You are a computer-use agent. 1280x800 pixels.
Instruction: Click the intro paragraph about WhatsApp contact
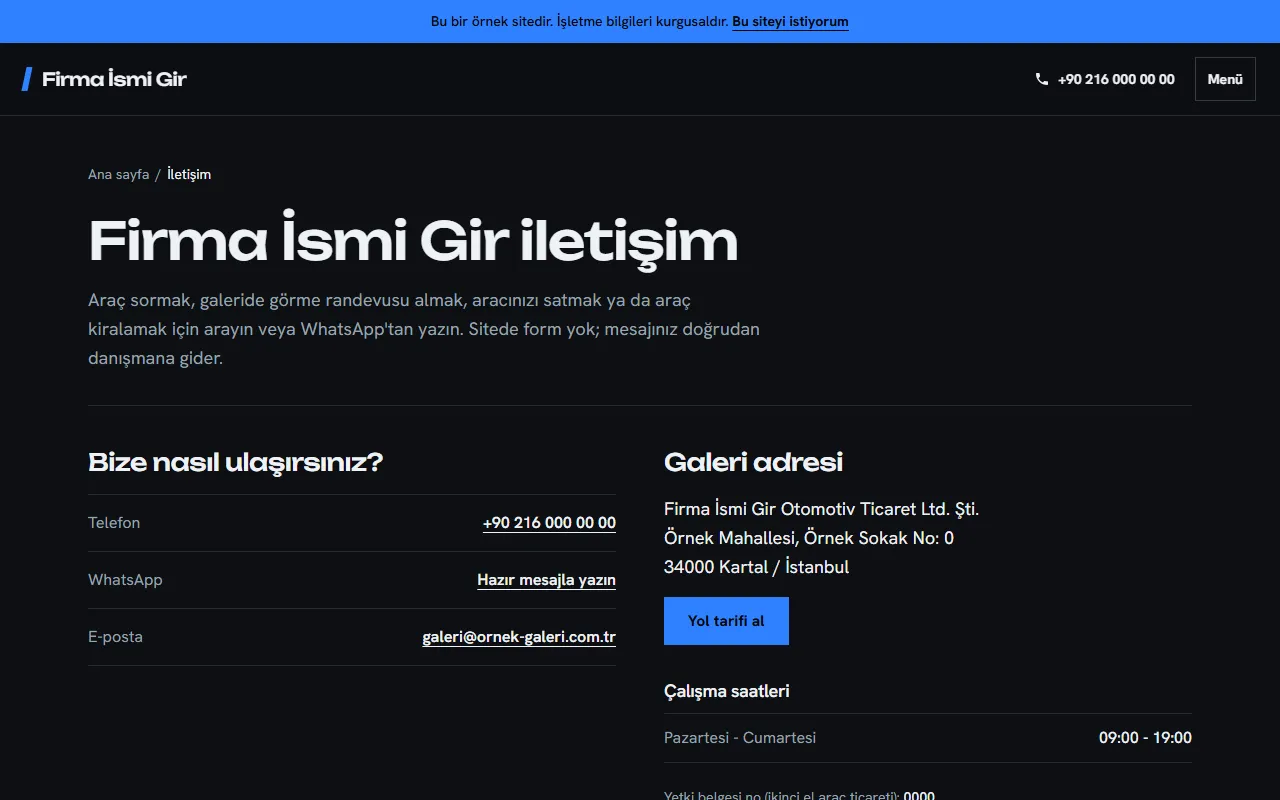click(424, 329)
